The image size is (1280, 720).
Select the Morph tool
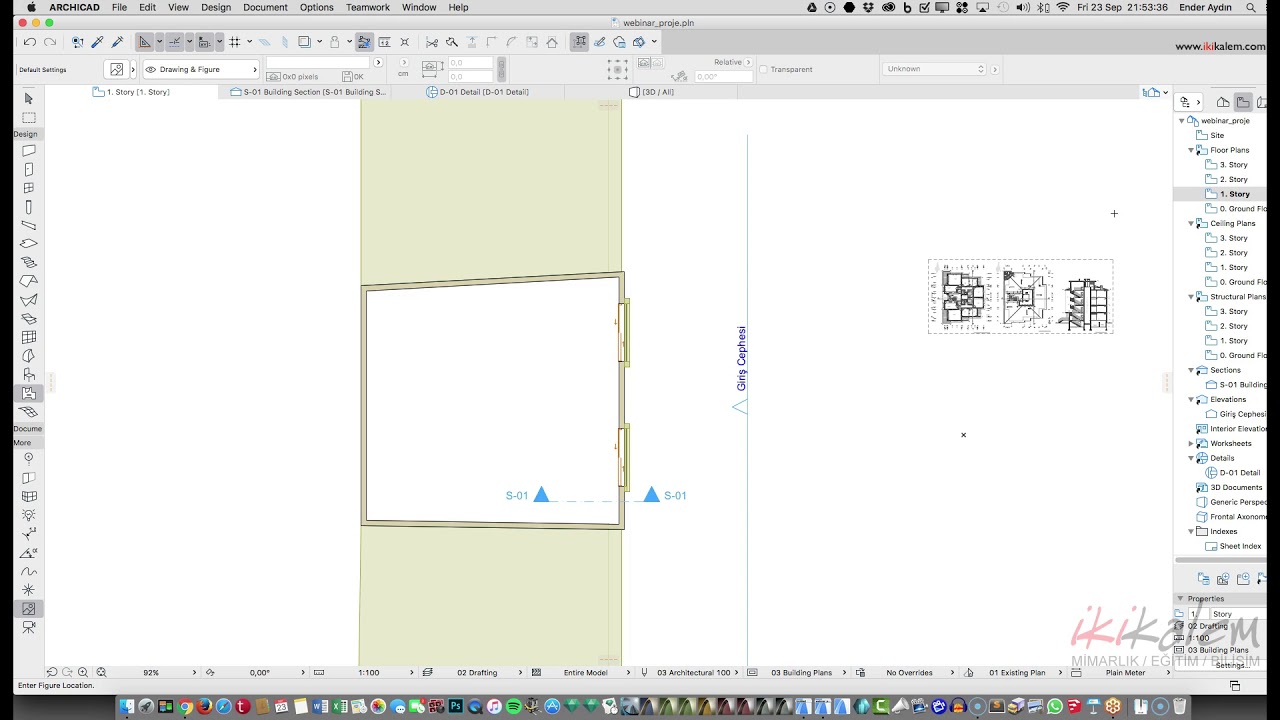[x=28, y=356]
